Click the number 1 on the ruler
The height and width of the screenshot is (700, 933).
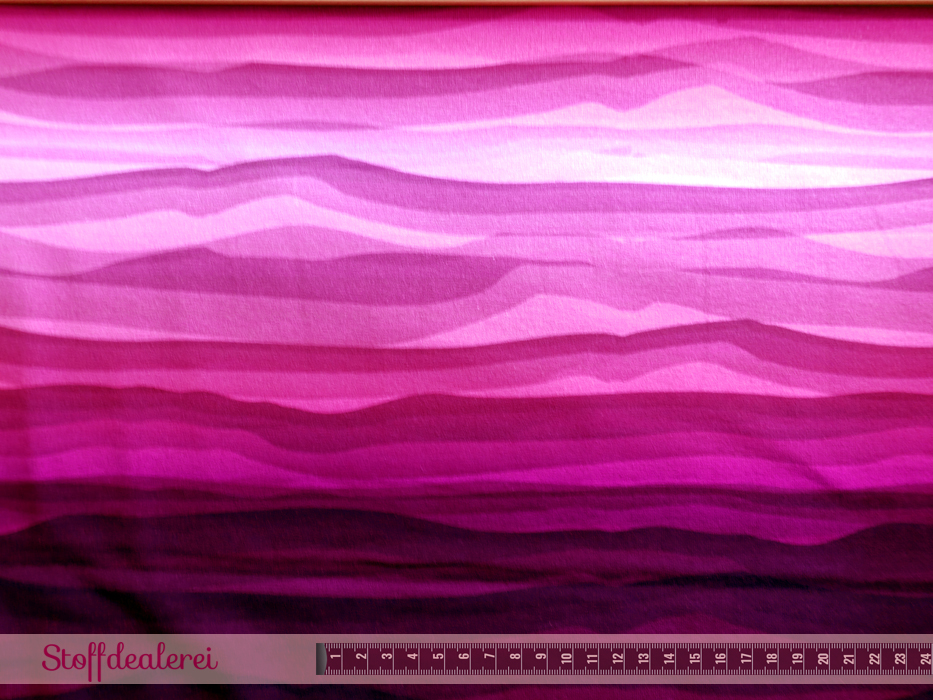(x=336, y=658)
